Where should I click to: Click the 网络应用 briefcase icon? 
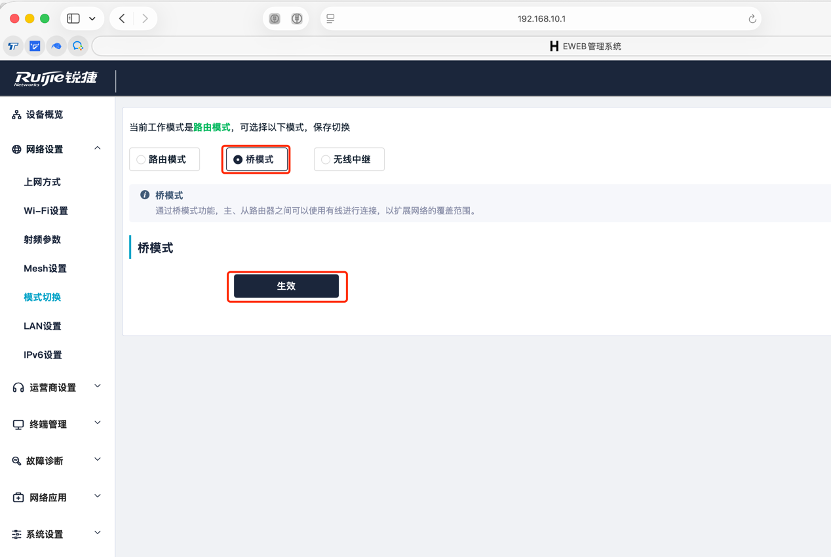[18, 498]
